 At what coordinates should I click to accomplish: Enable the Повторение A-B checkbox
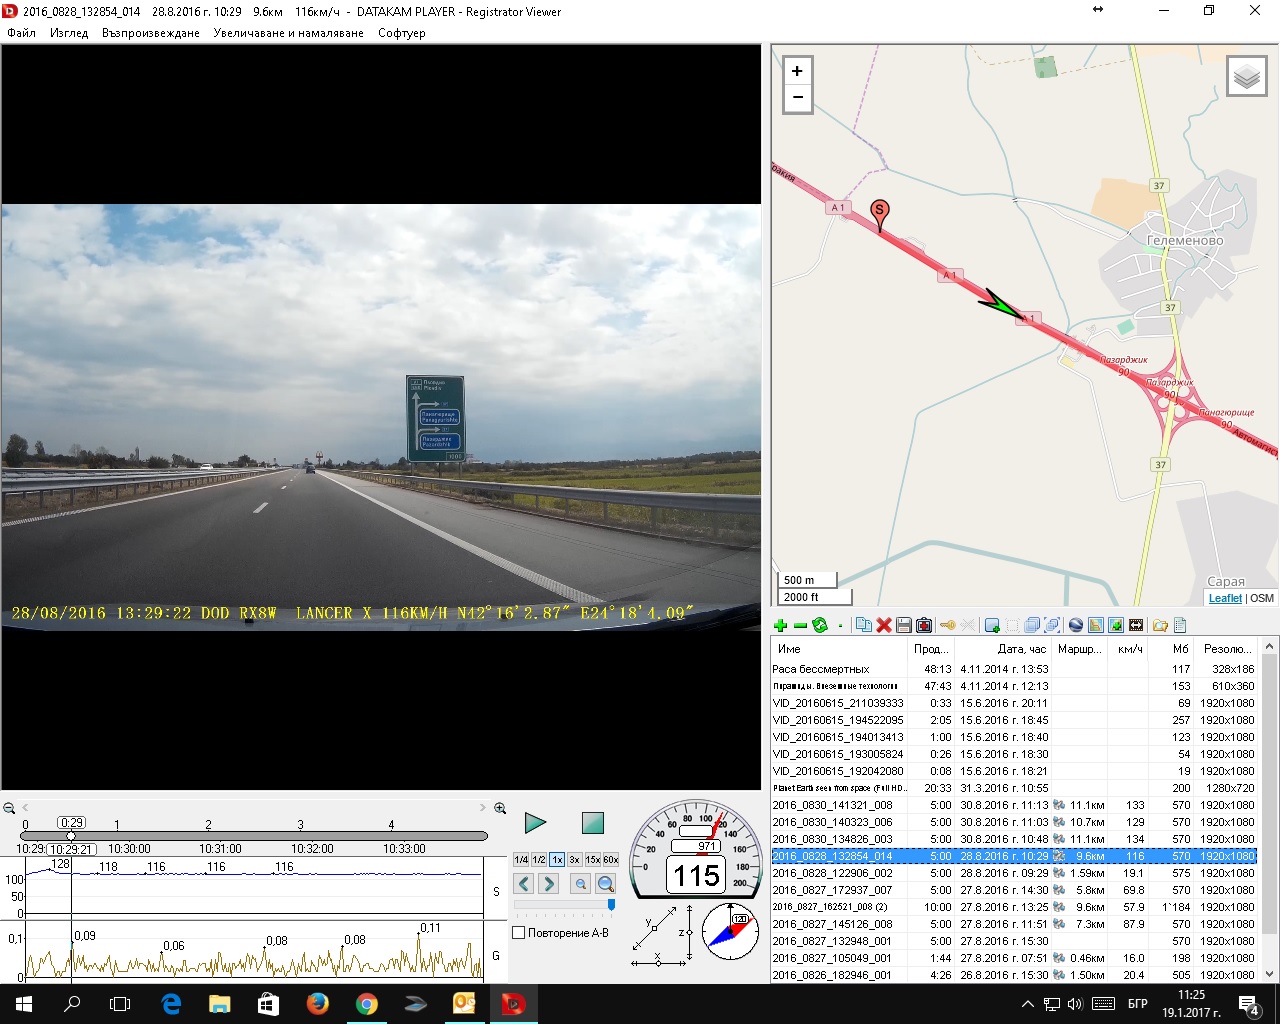(519, 933)
